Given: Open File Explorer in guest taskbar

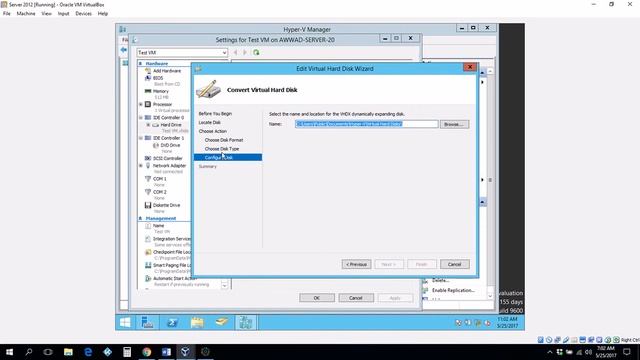Looking at the screenshot, I should (197, 322).
